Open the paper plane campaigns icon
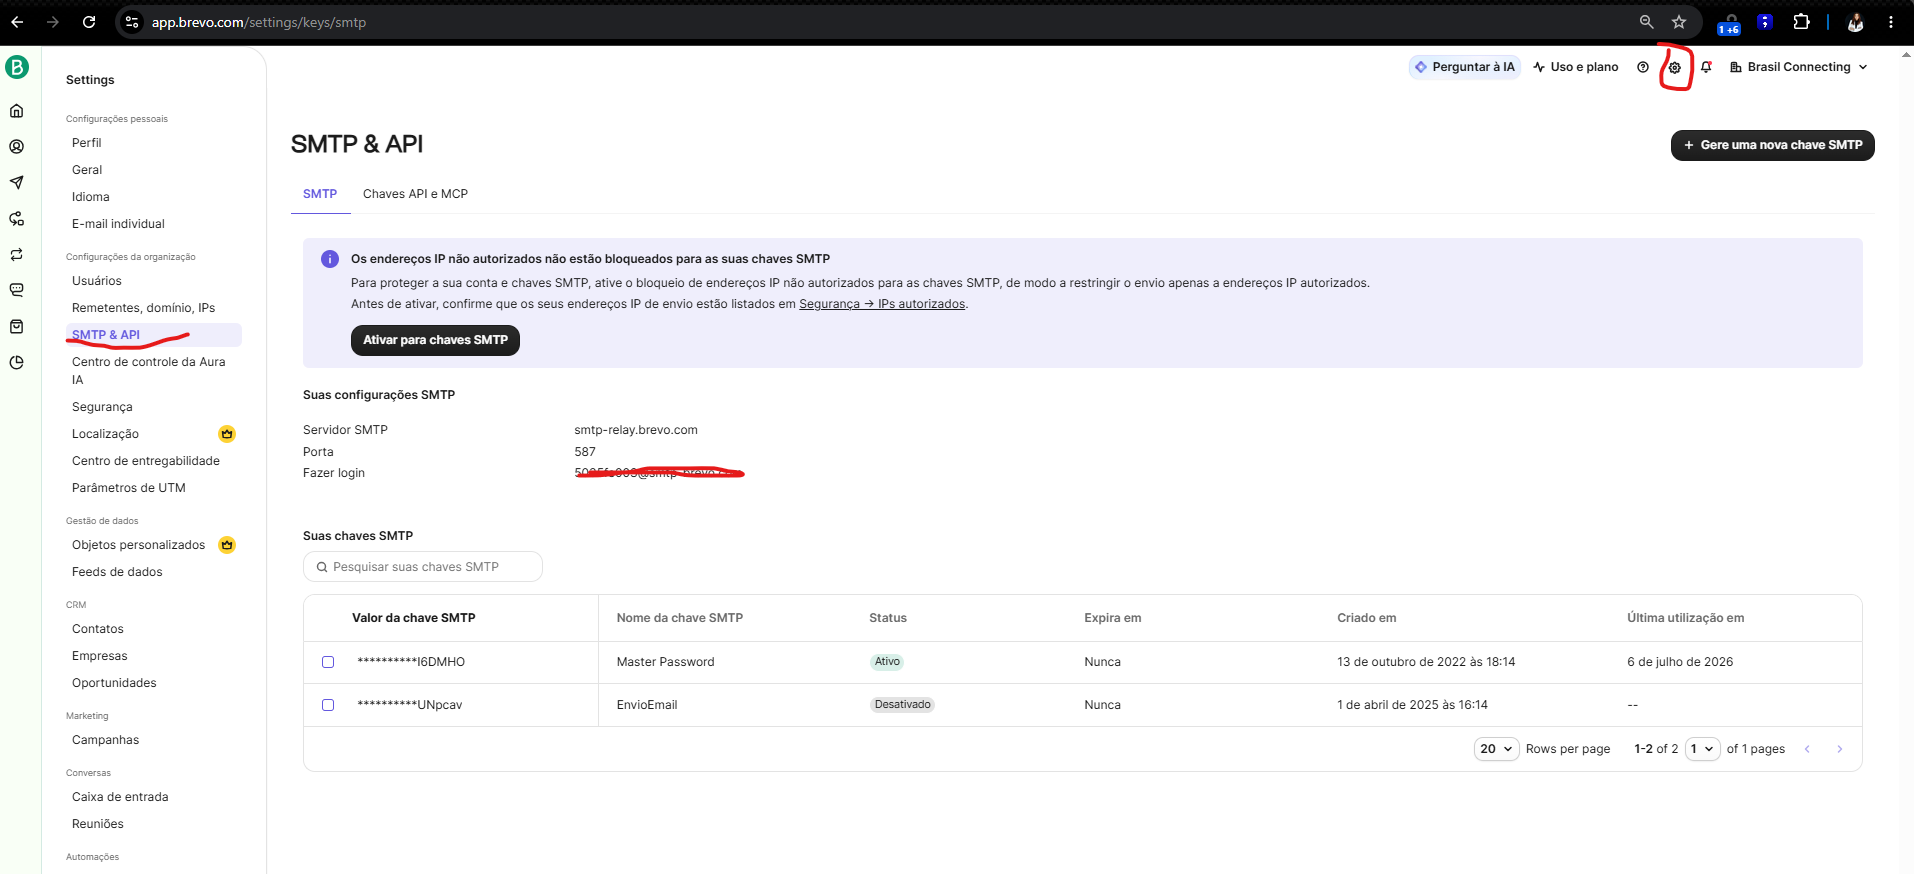 point(17,183)
